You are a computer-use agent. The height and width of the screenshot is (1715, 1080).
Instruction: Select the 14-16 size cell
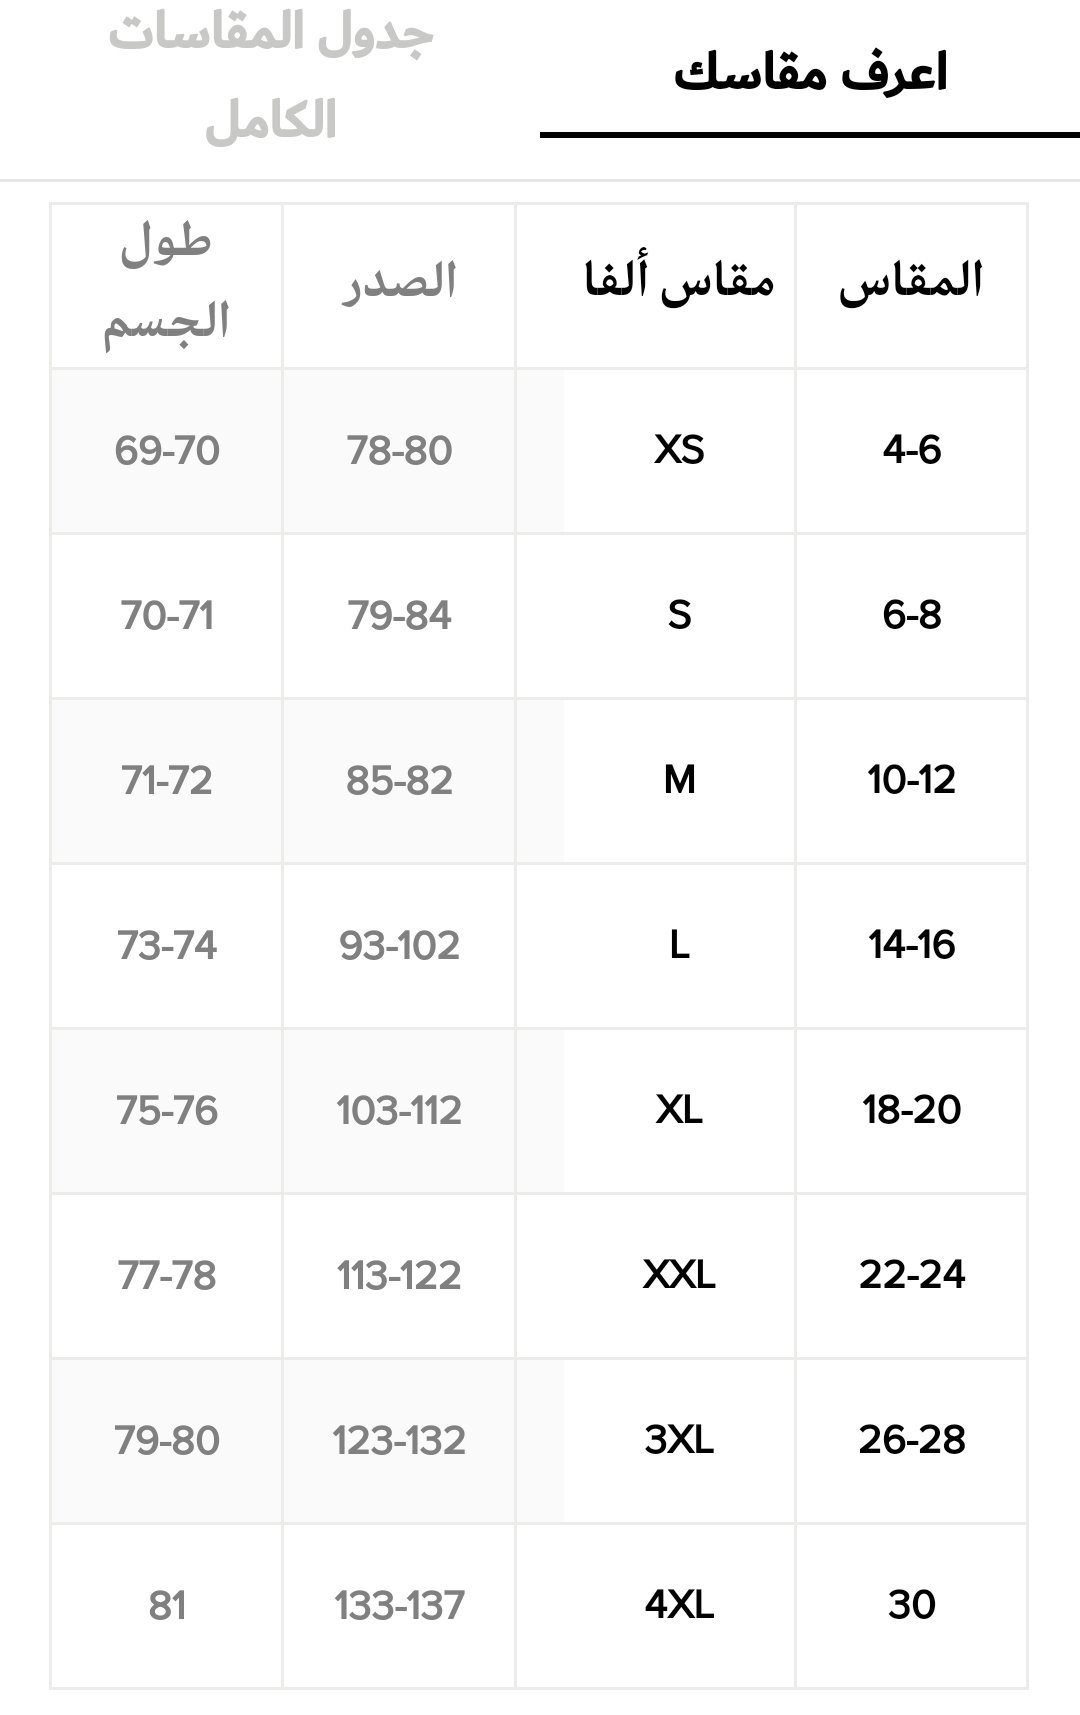(911, 945)
